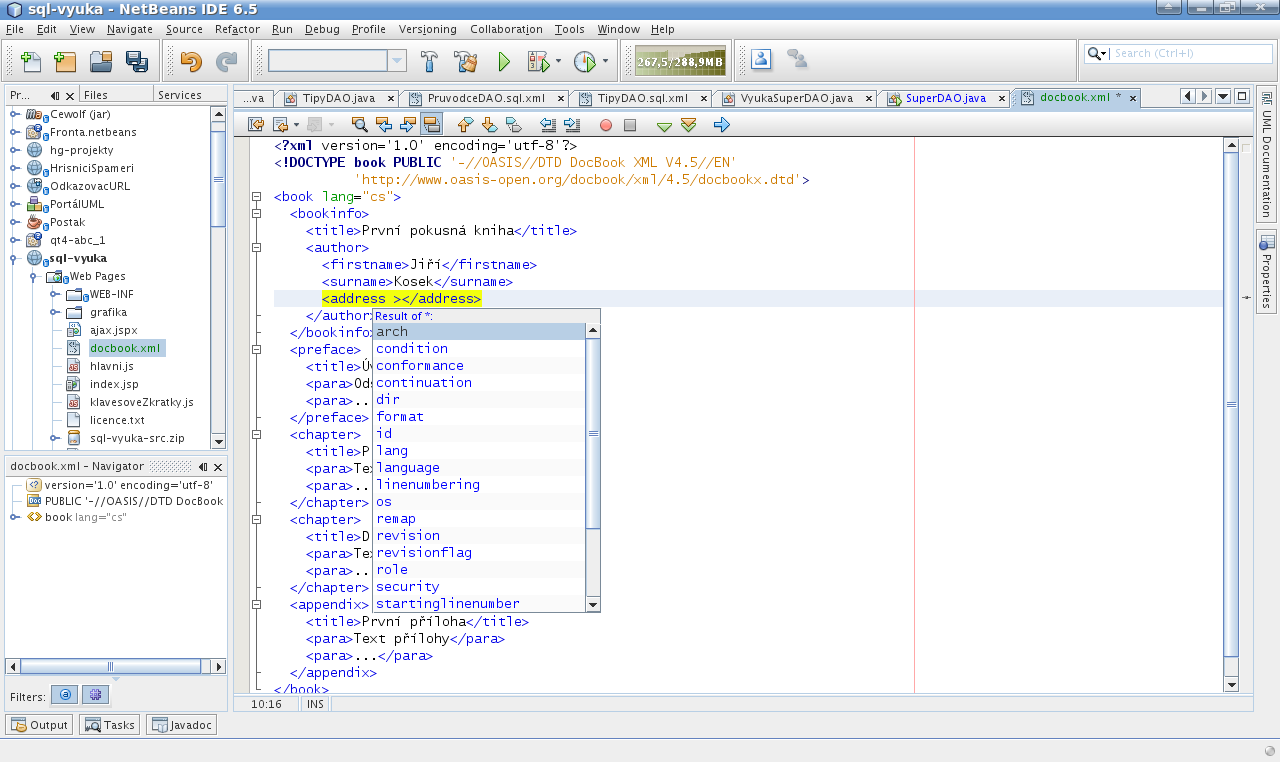The image size is (1280, 762).
Task: Stop macro recording with gray square
Action: [630, 125]
